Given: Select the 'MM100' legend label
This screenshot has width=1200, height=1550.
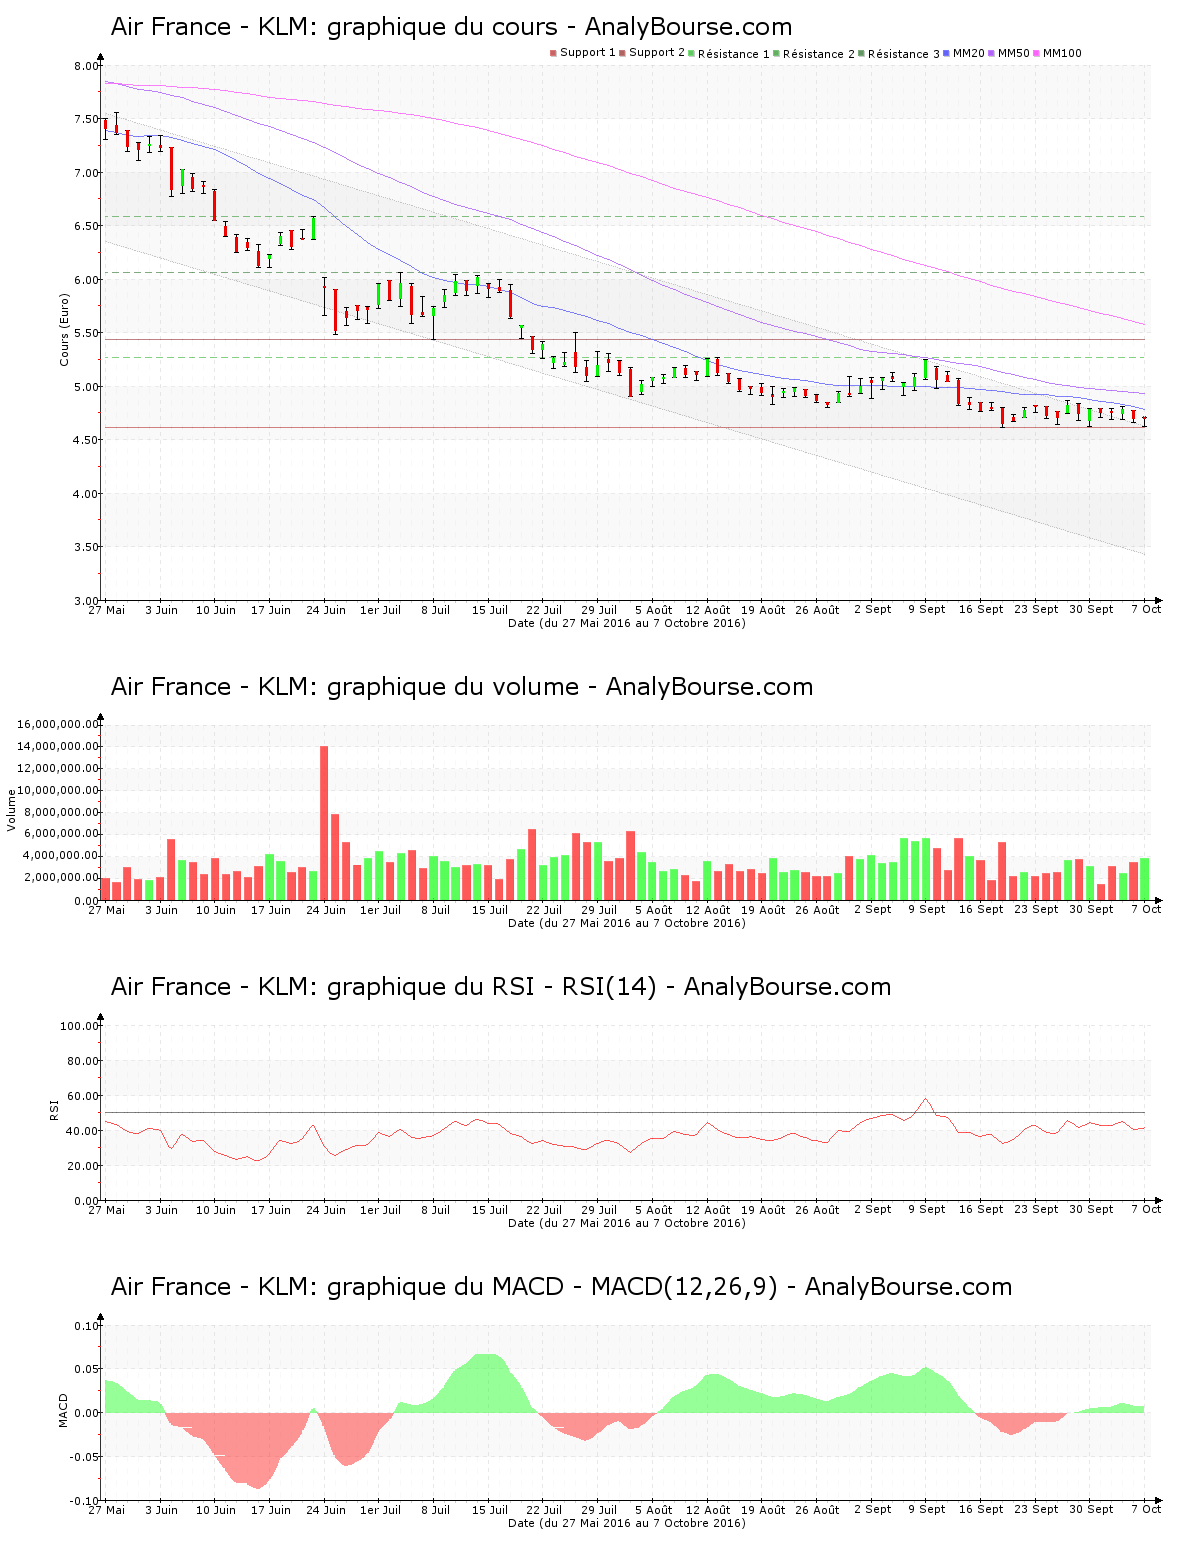Looking at the screenshot, I should [1062, 53].
